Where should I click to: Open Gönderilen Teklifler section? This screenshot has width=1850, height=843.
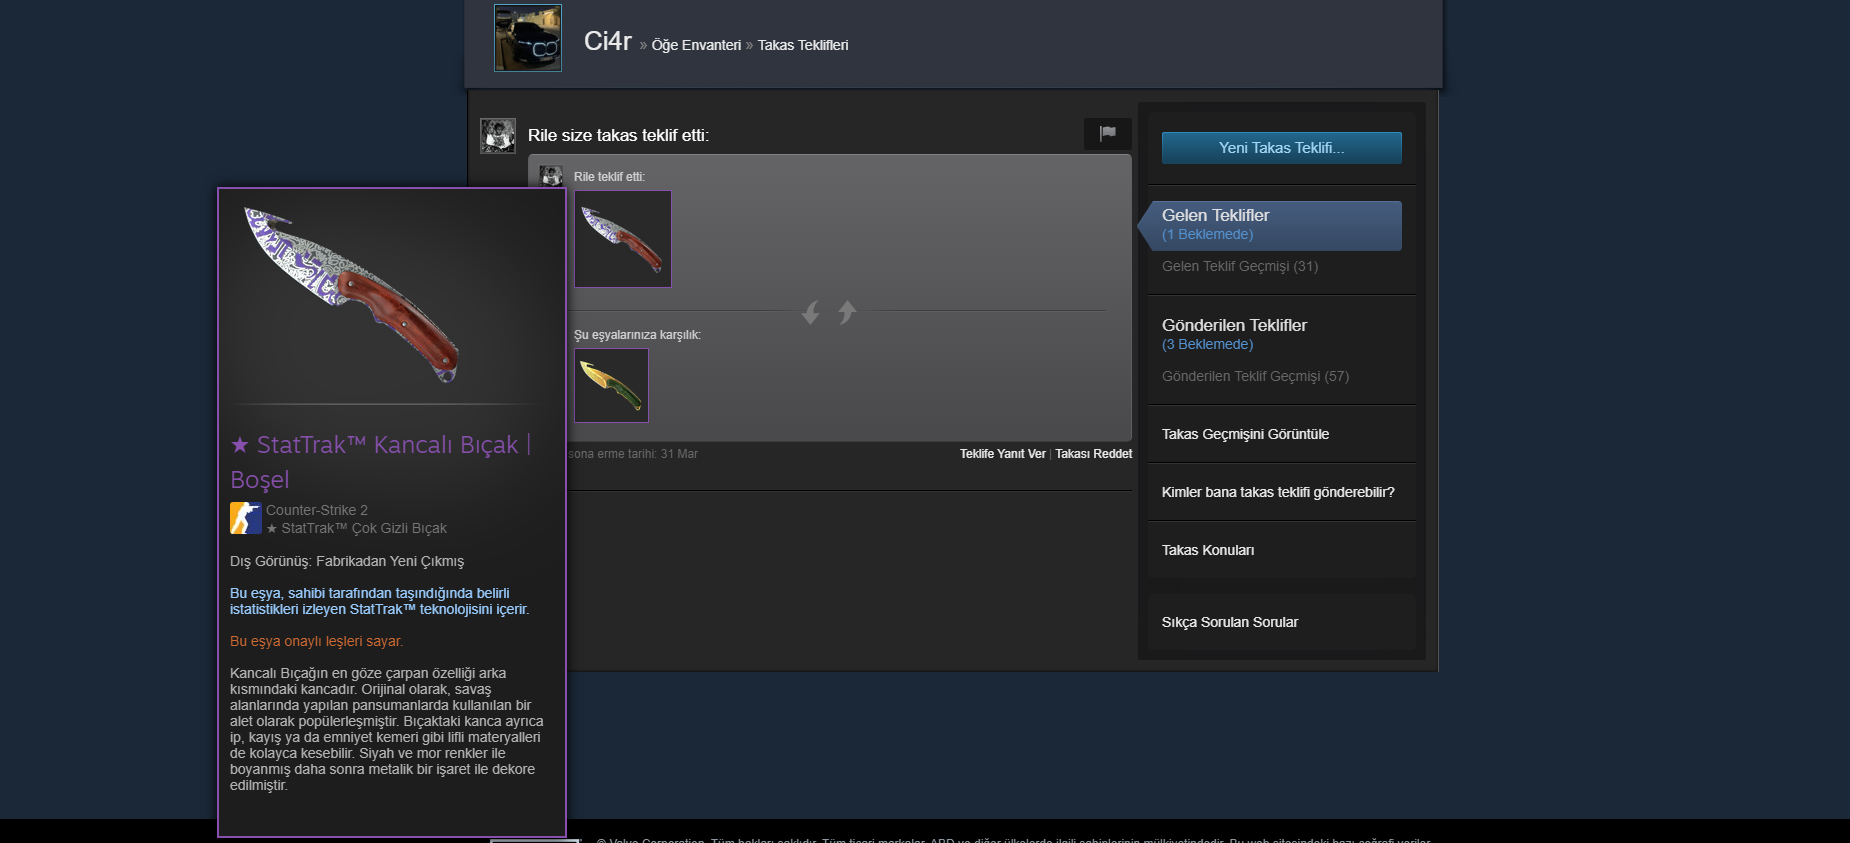tap(1234, 325)
